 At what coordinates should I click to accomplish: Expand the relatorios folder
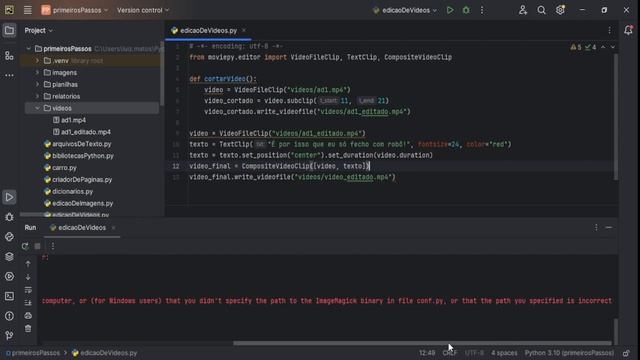[38, 96]
